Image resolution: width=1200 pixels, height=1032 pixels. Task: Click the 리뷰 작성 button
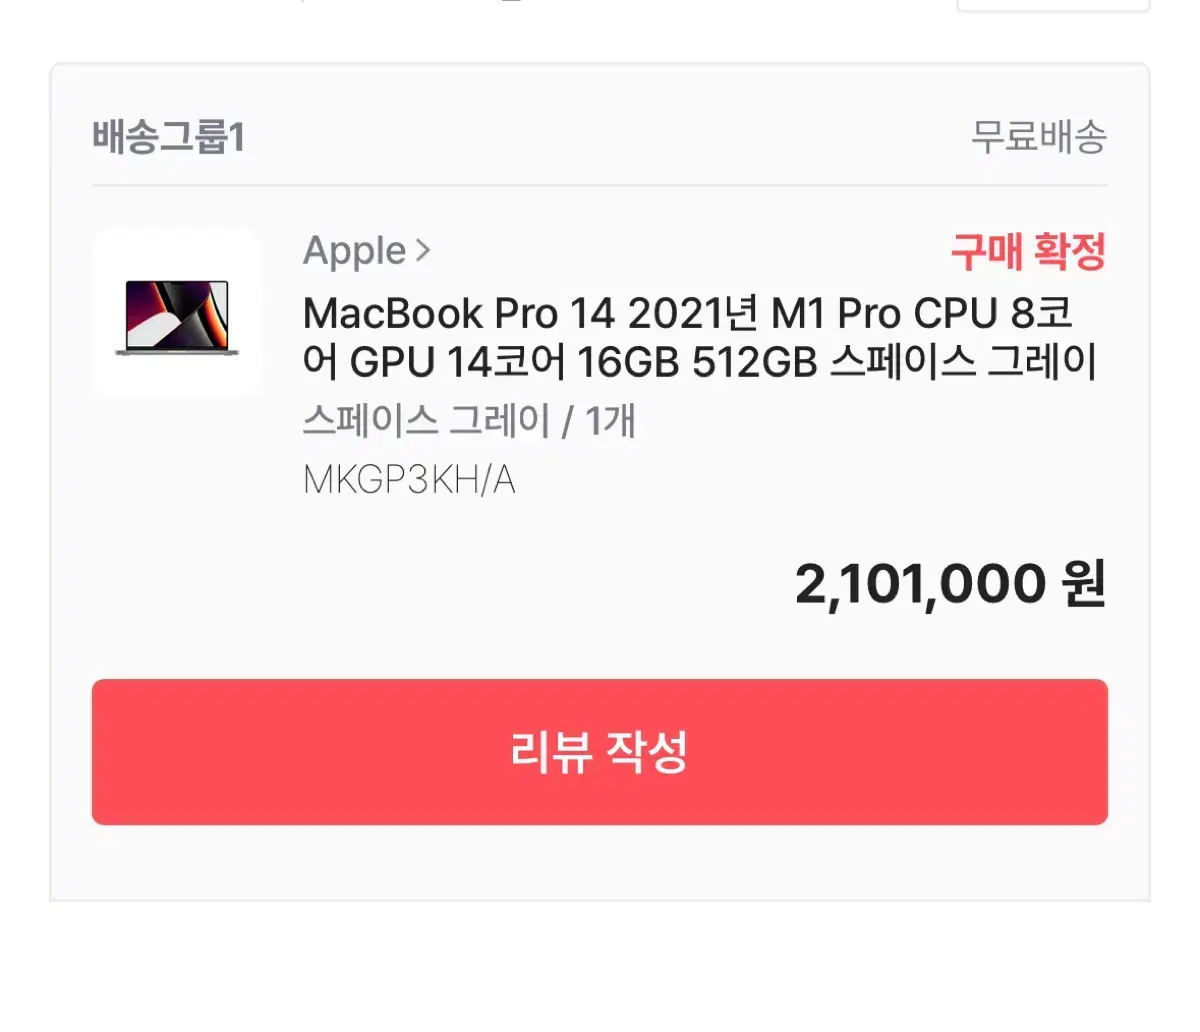click(x=600, y=752)
